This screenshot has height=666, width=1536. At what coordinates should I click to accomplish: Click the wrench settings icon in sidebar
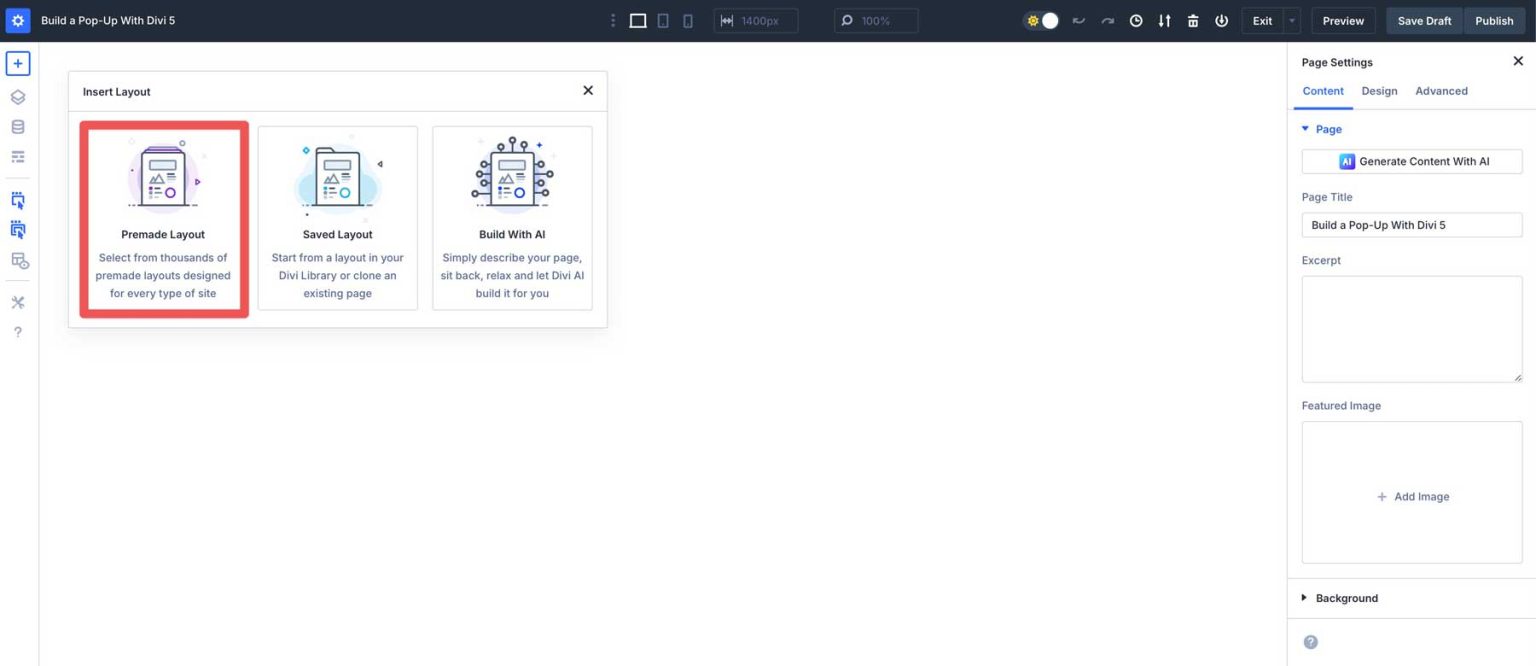point(17,301)
